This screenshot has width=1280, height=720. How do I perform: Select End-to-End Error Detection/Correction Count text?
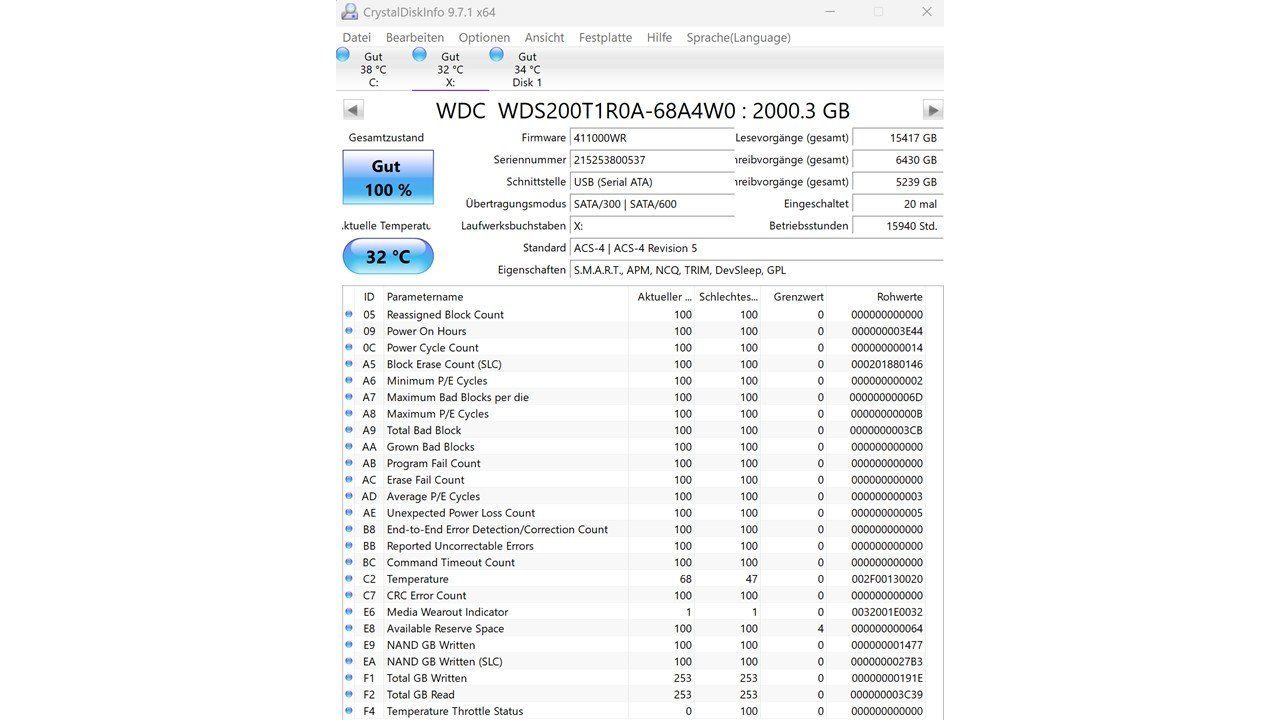497,529
